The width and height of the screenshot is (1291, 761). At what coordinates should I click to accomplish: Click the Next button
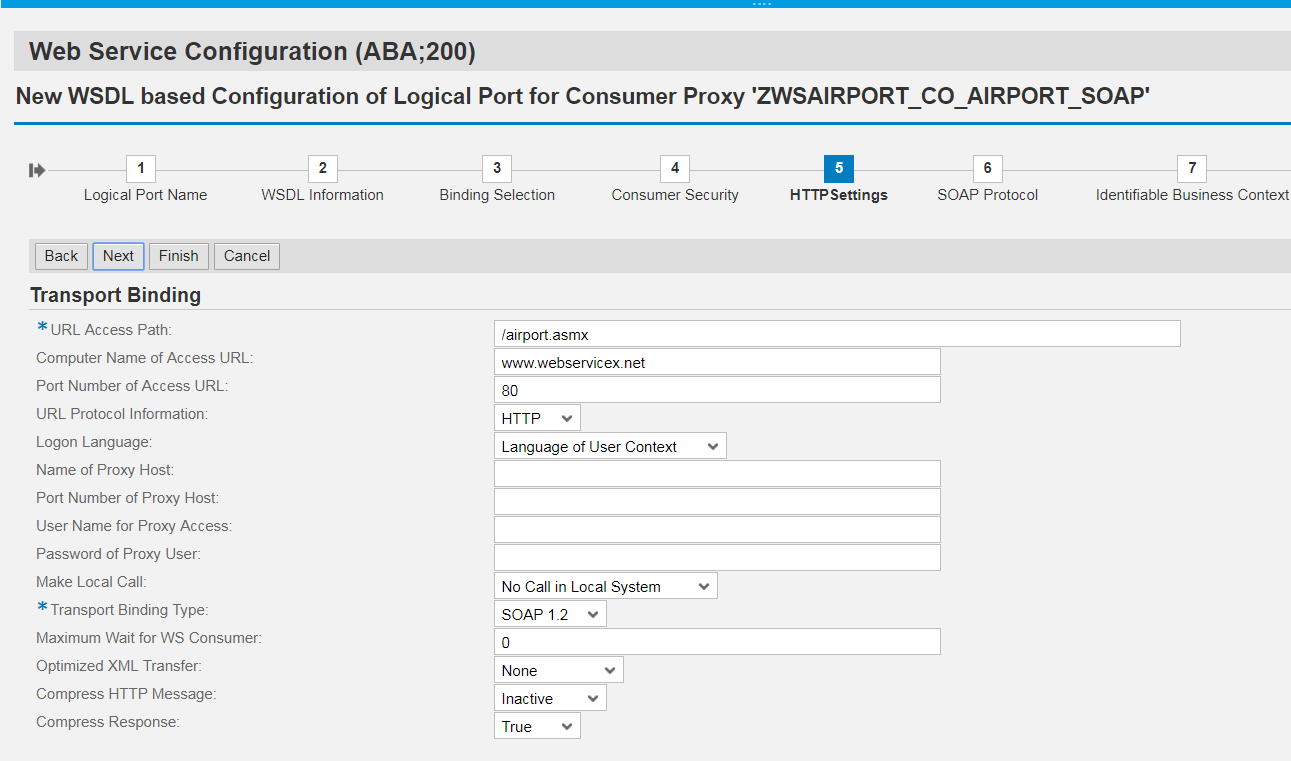coord(118,256)
